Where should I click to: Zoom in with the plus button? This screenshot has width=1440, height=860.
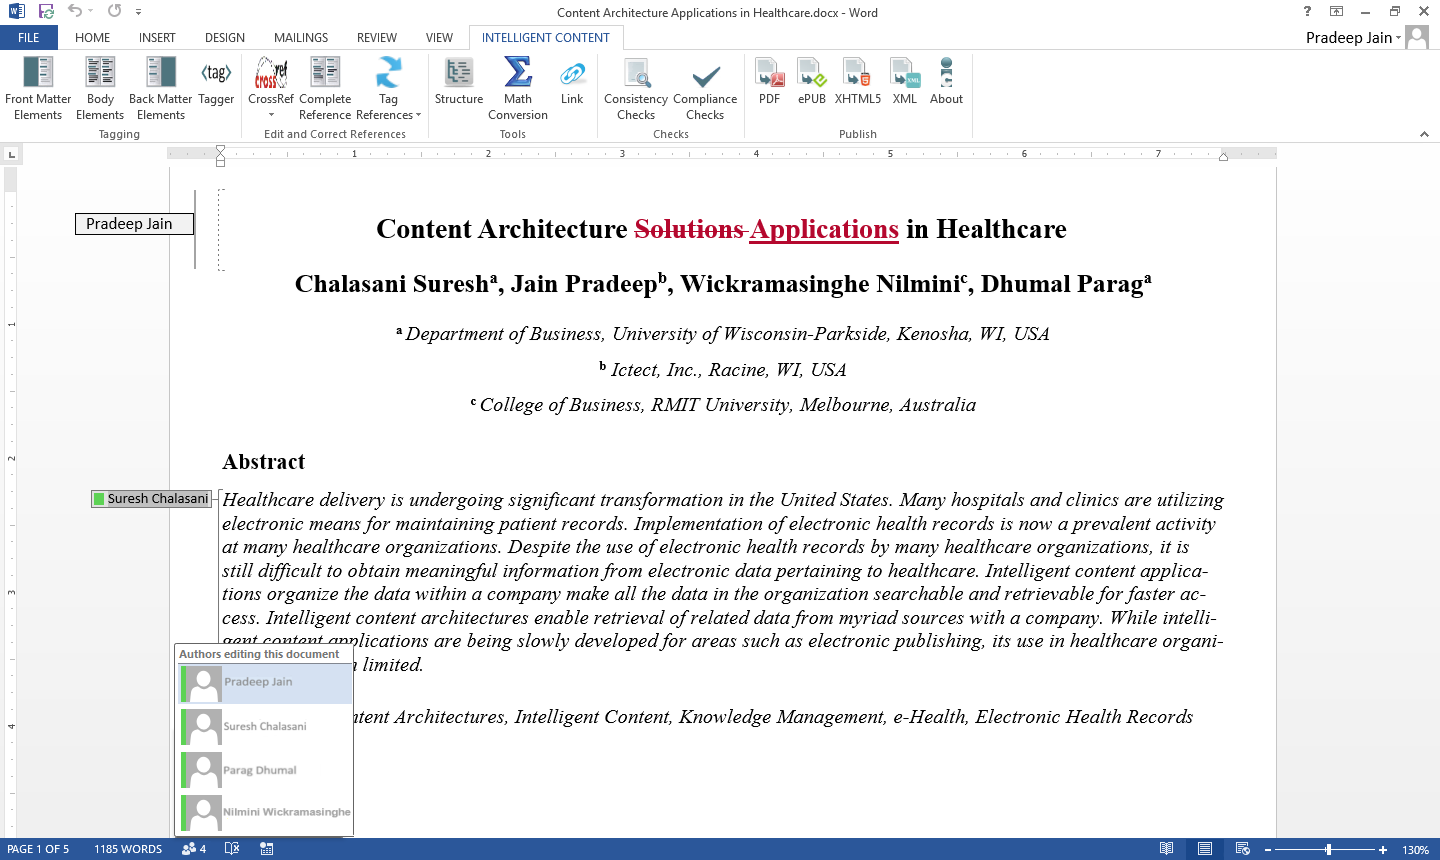coord(1383,849)
